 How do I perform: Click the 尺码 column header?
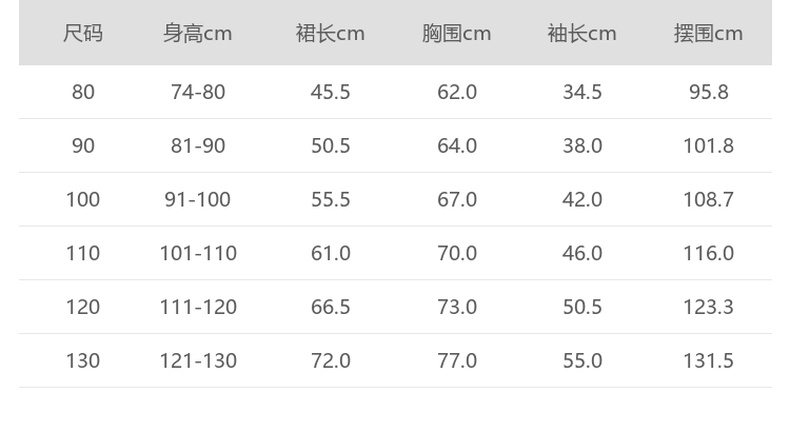(x=83, y=34)
